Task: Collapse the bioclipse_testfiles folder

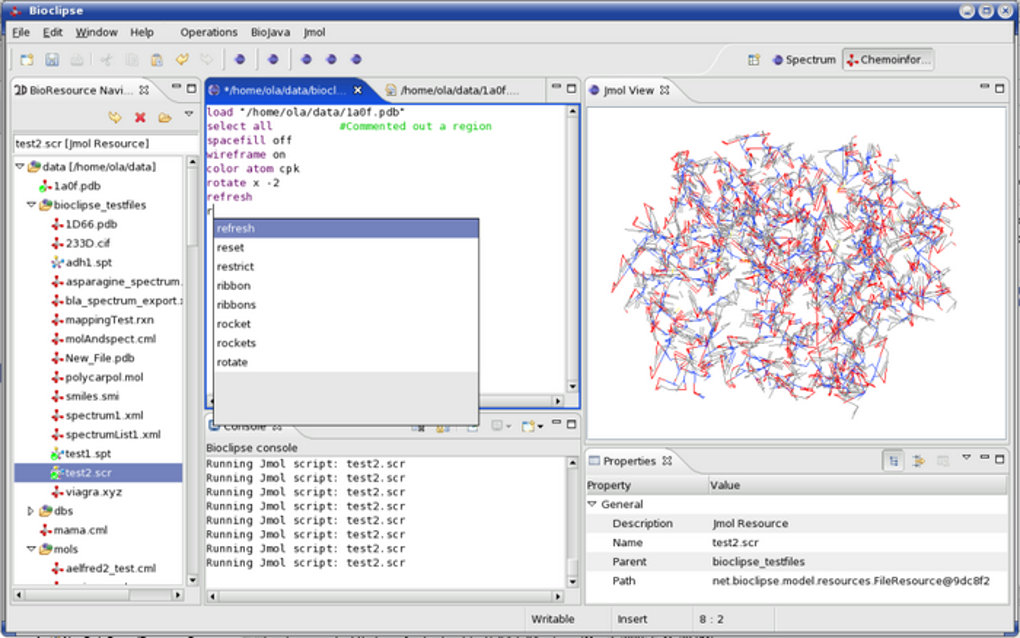Action: click(32, 205)
